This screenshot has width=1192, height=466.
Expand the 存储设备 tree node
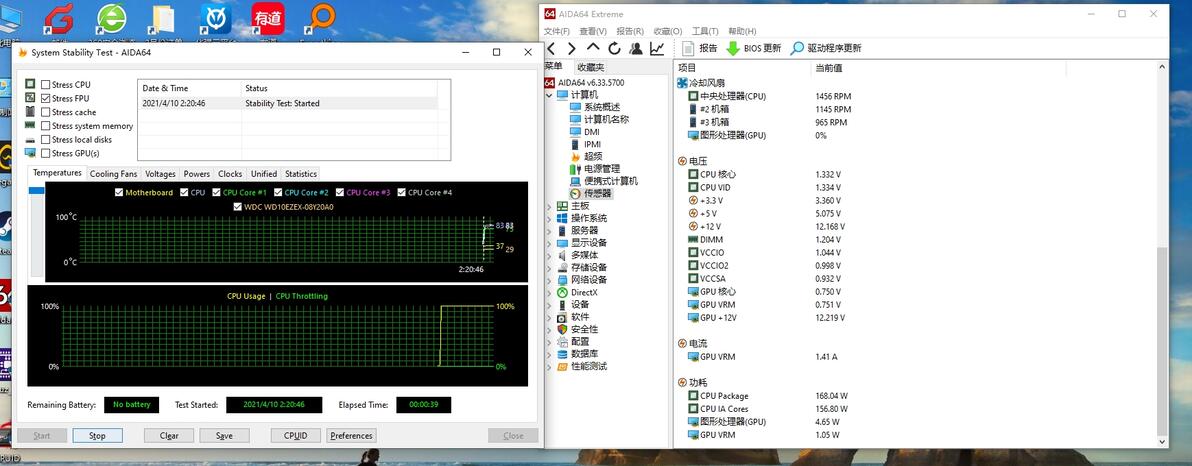[x=549, y=268]
